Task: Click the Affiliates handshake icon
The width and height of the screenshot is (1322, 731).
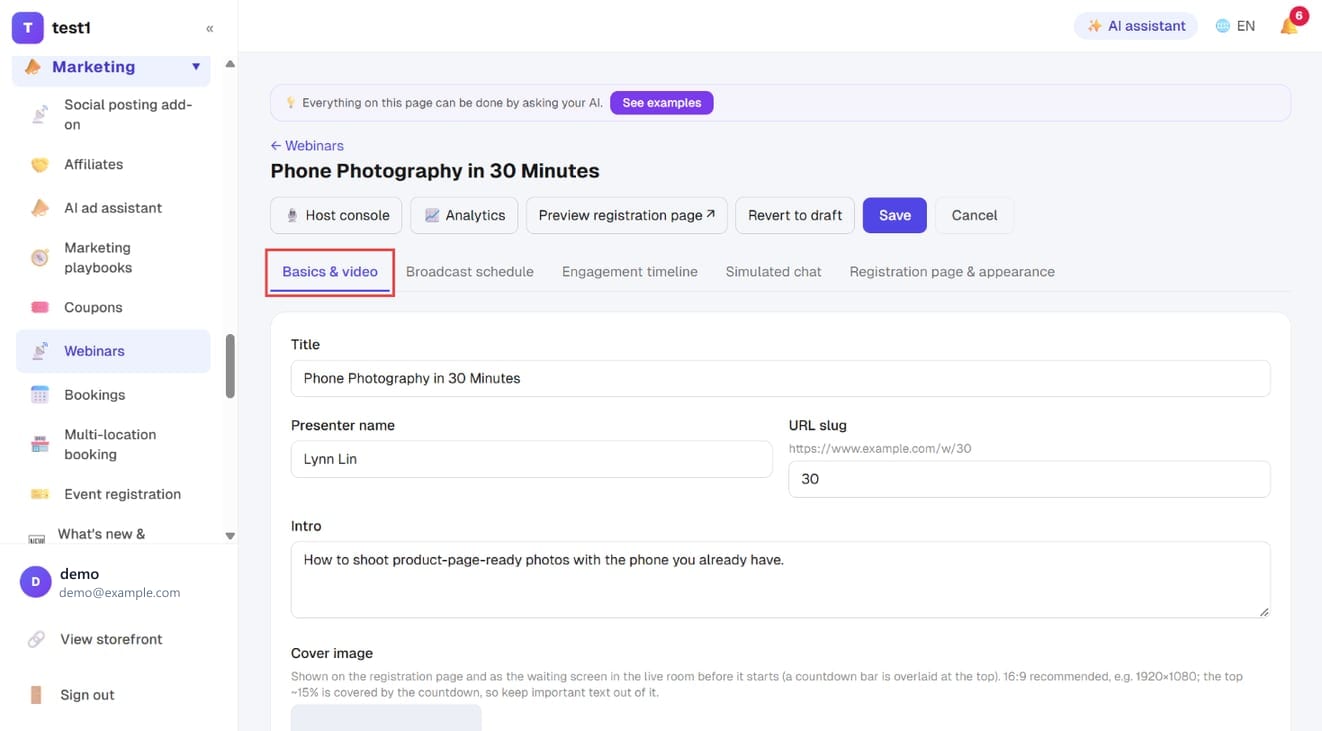Action: [40, 164]
